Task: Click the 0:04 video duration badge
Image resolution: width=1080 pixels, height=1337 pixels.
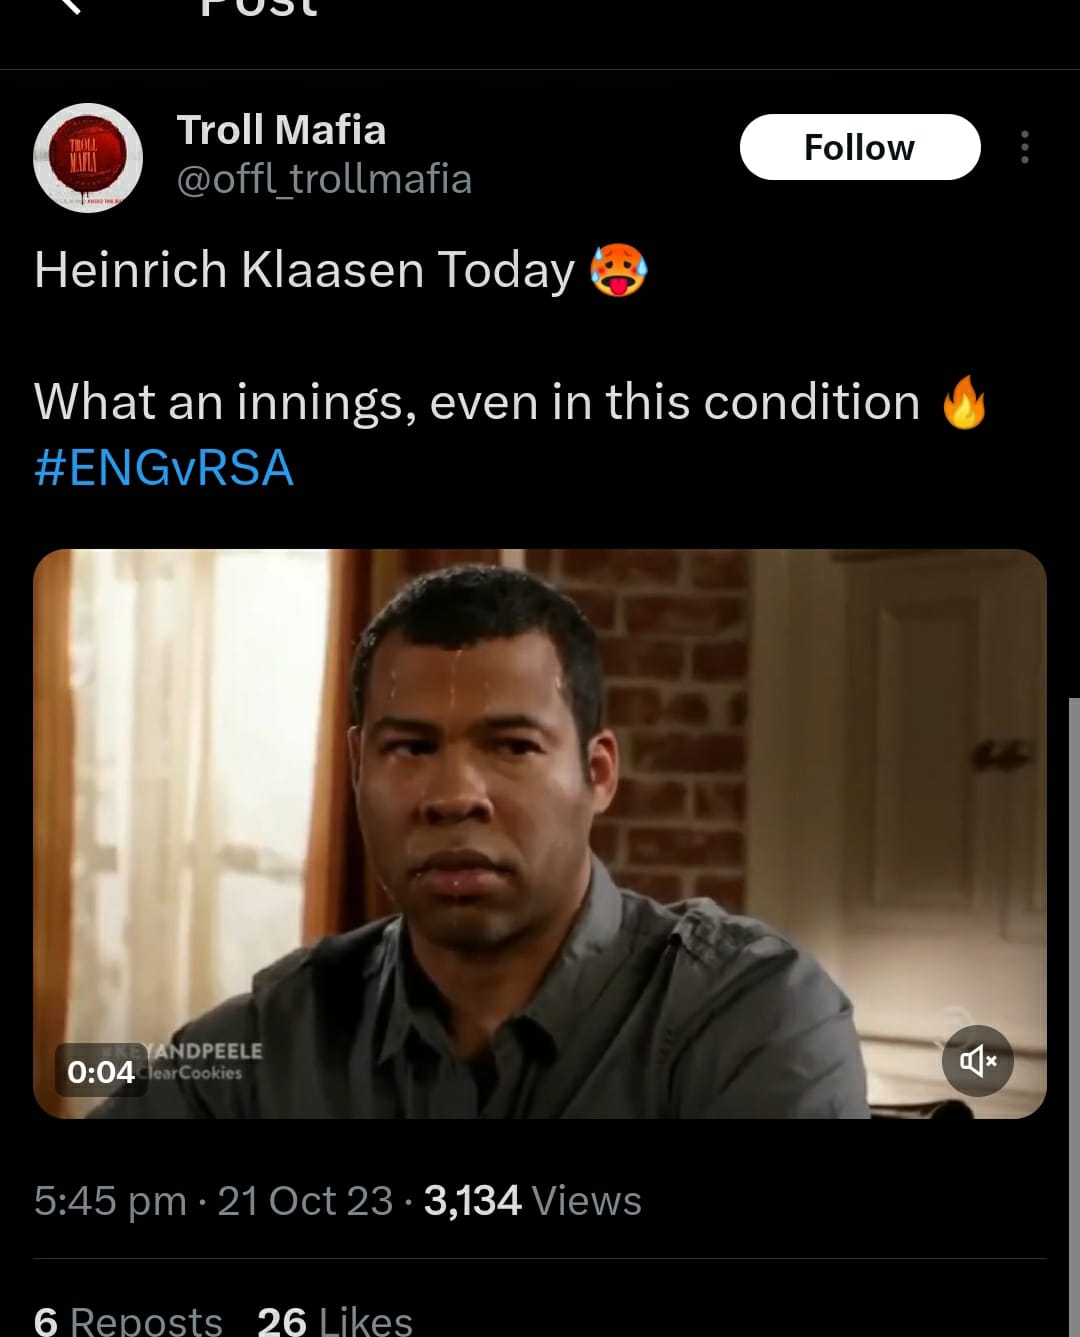Action: (x=101, y=1071)
